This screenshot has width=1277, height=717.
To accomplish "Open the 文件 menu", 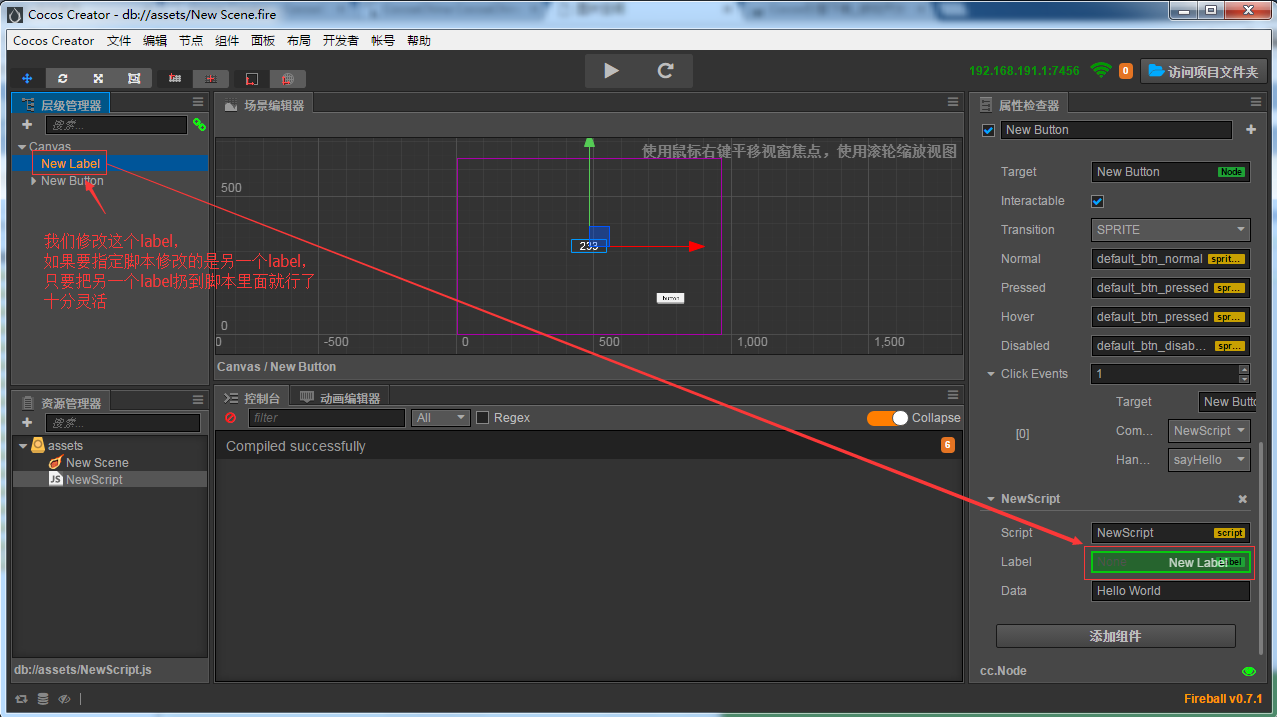I will coord(119,41).
